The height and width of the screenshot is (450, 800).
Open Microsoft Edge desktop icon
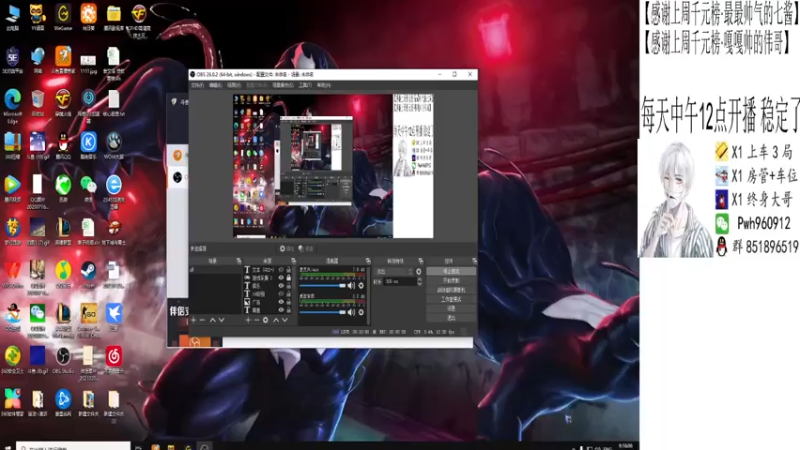pyautogui.click(x=12, y=106)
